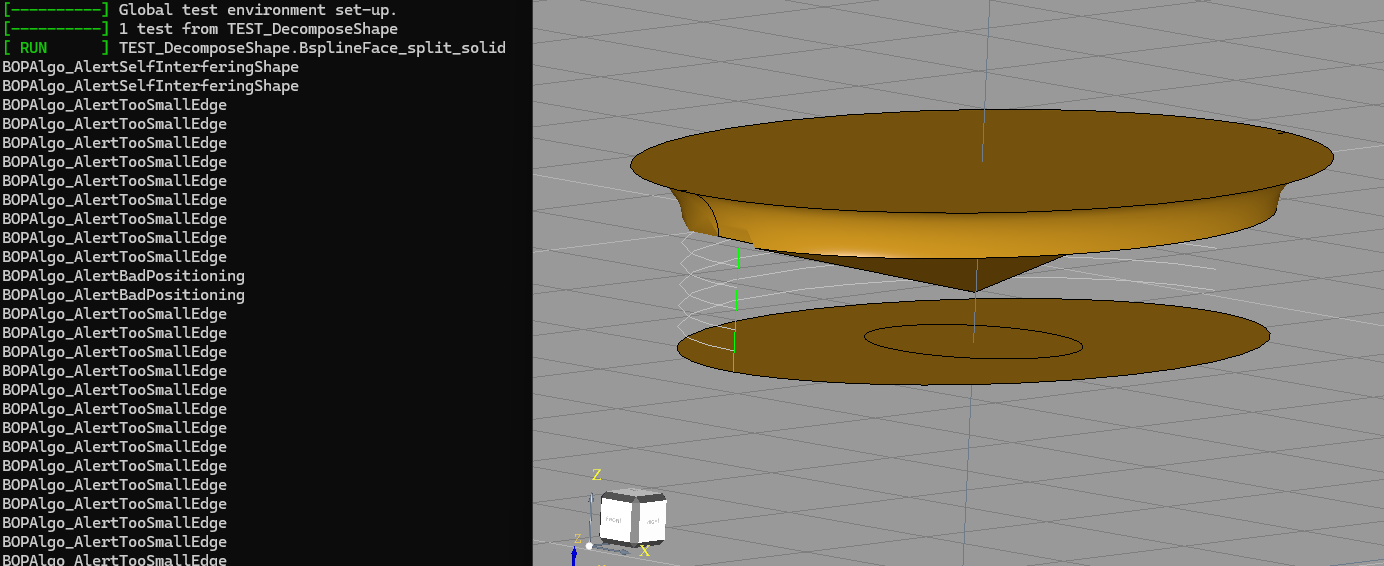Select the lowest green edge on the lower disc
The width and height of the screenshot is (1384, 566).
(733, 341)
